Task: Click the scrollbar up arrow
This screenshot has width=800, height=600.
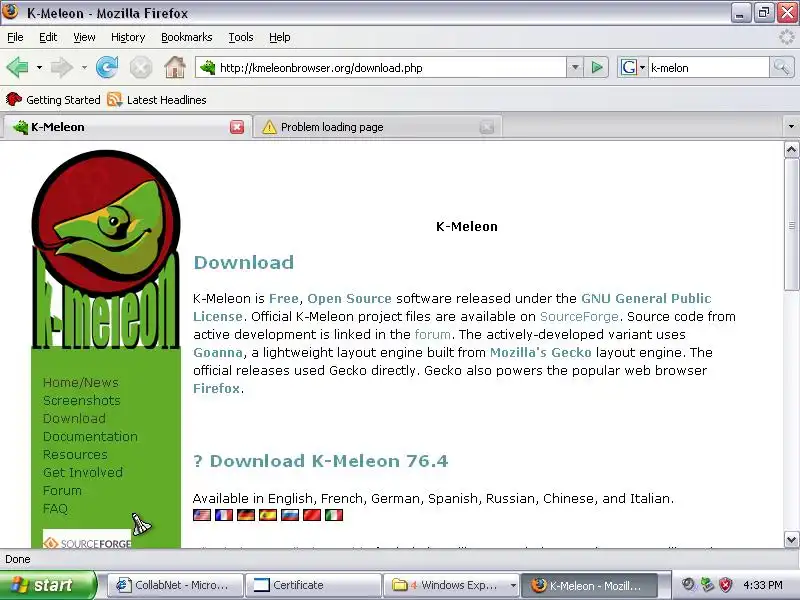Action: coord(791,149)
